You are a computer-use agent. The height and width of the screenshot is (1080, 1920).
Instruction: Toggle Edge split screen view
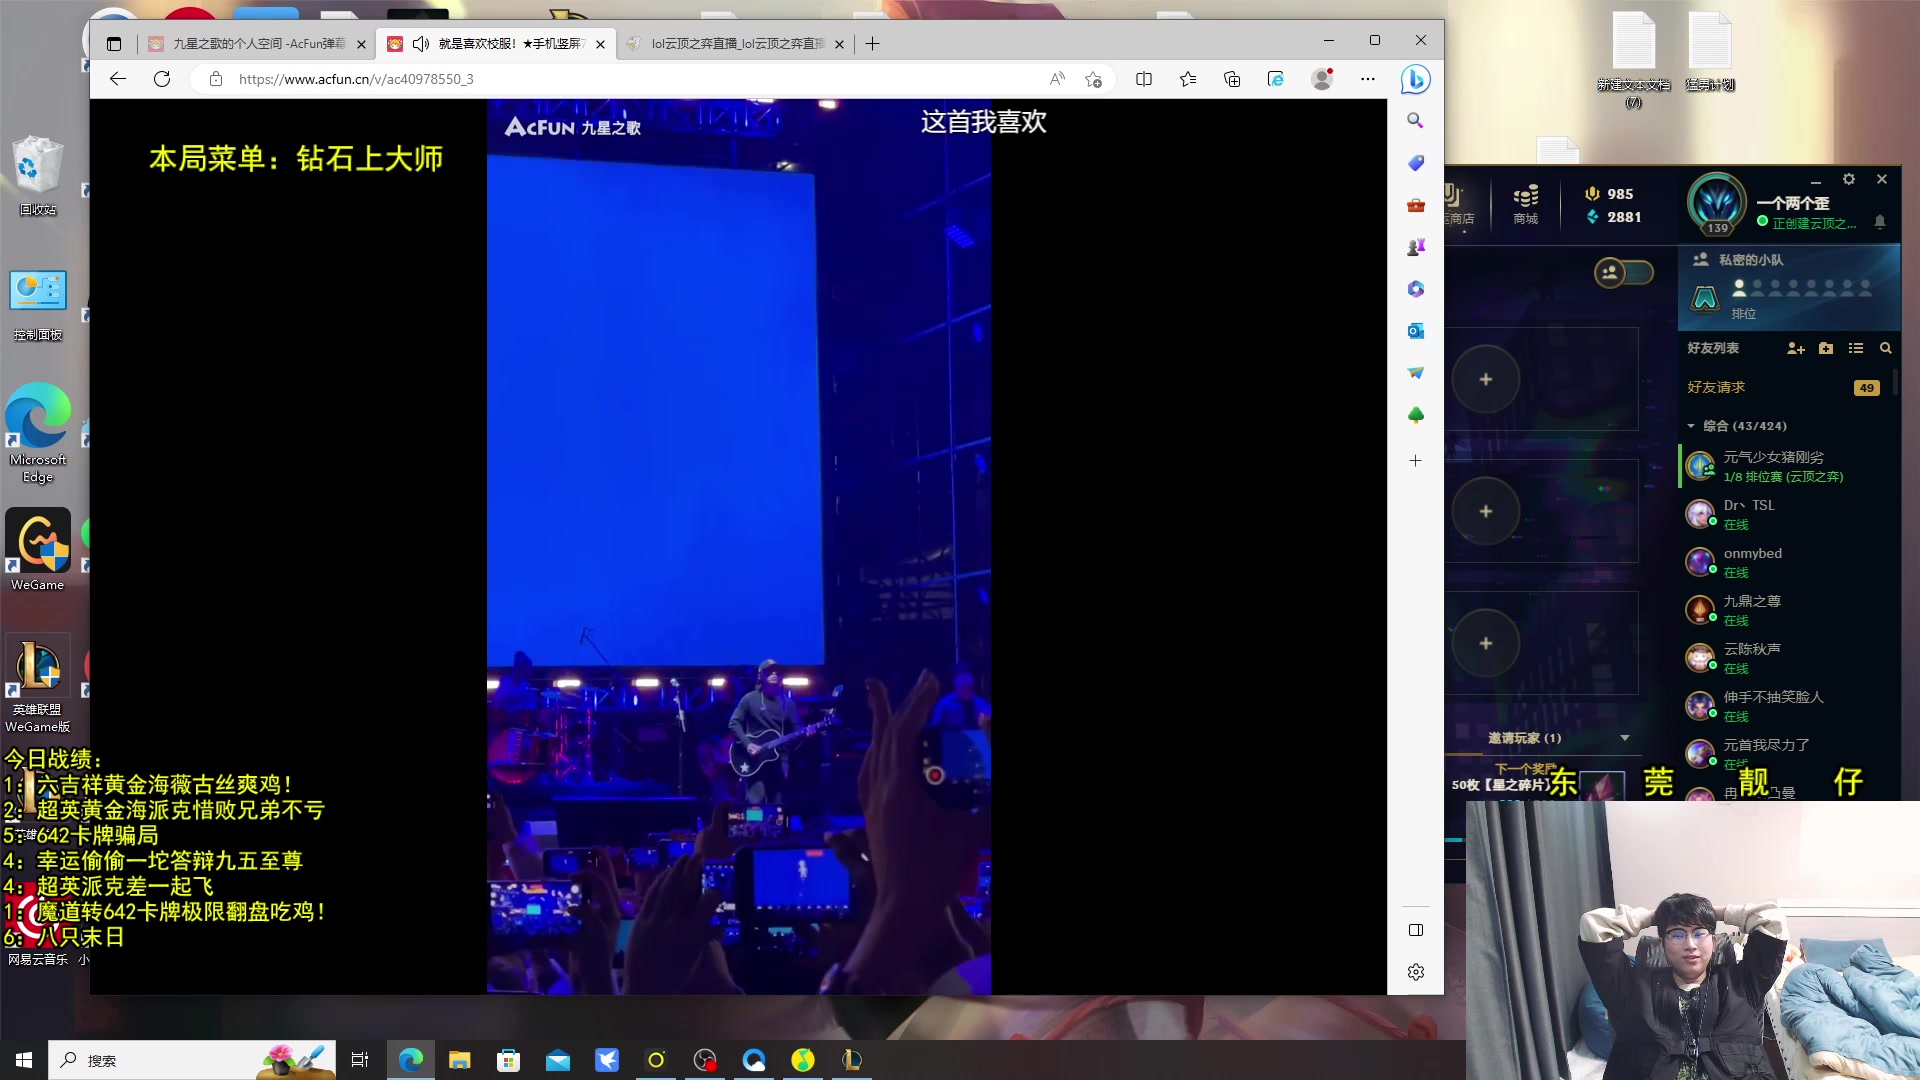pyautogui.click(x=1144, y=79)
